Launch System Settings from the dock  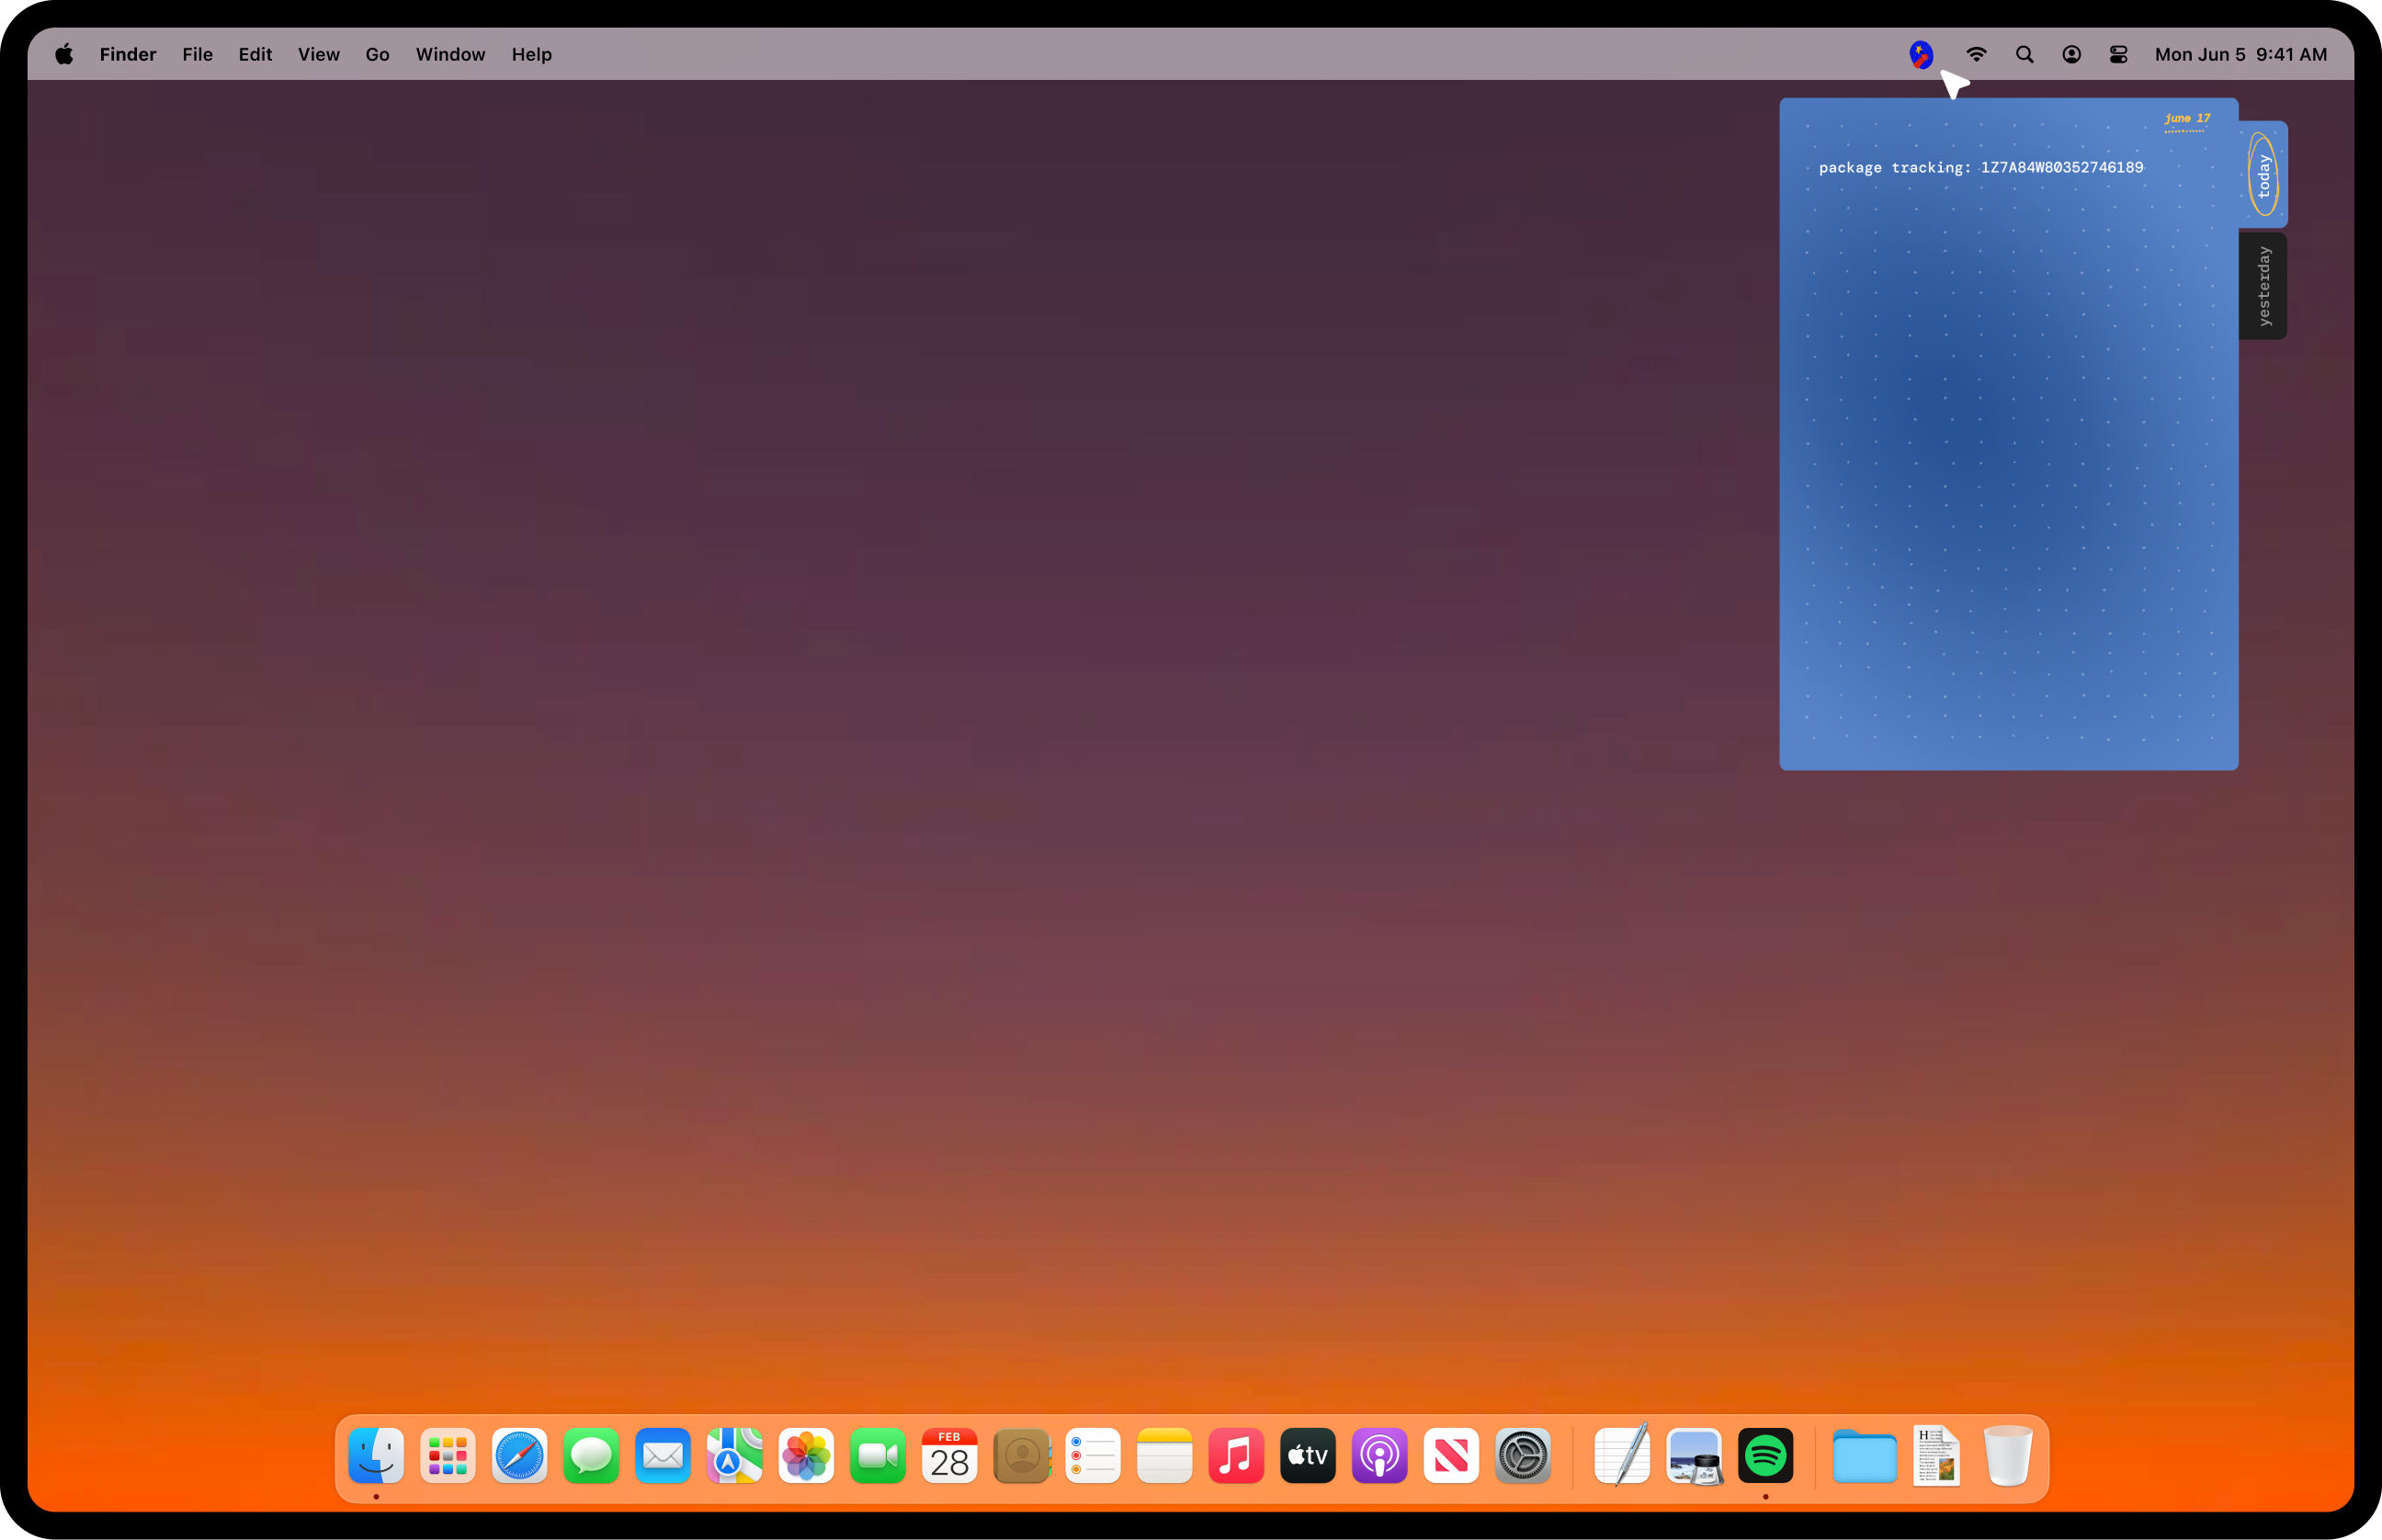pyautogui.click(x=1522, y=1456)
